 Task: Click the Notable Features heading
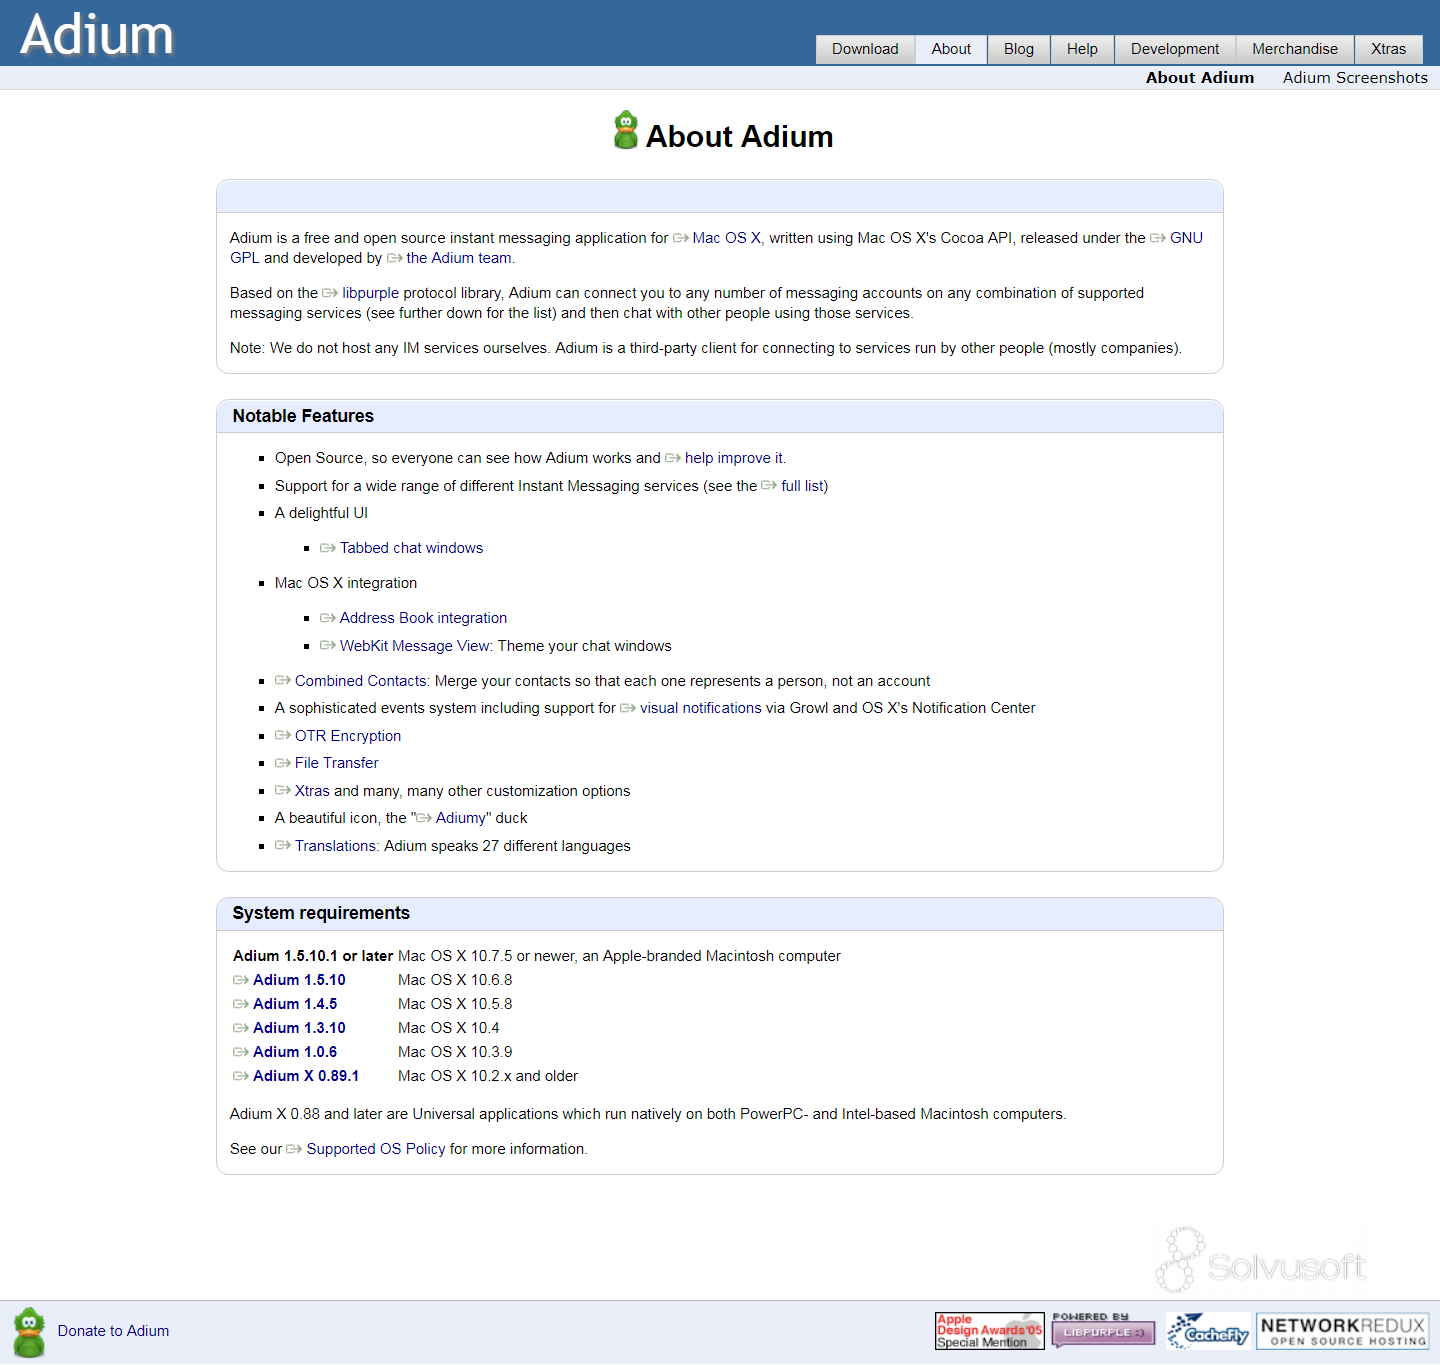click(x=303, y=416)
